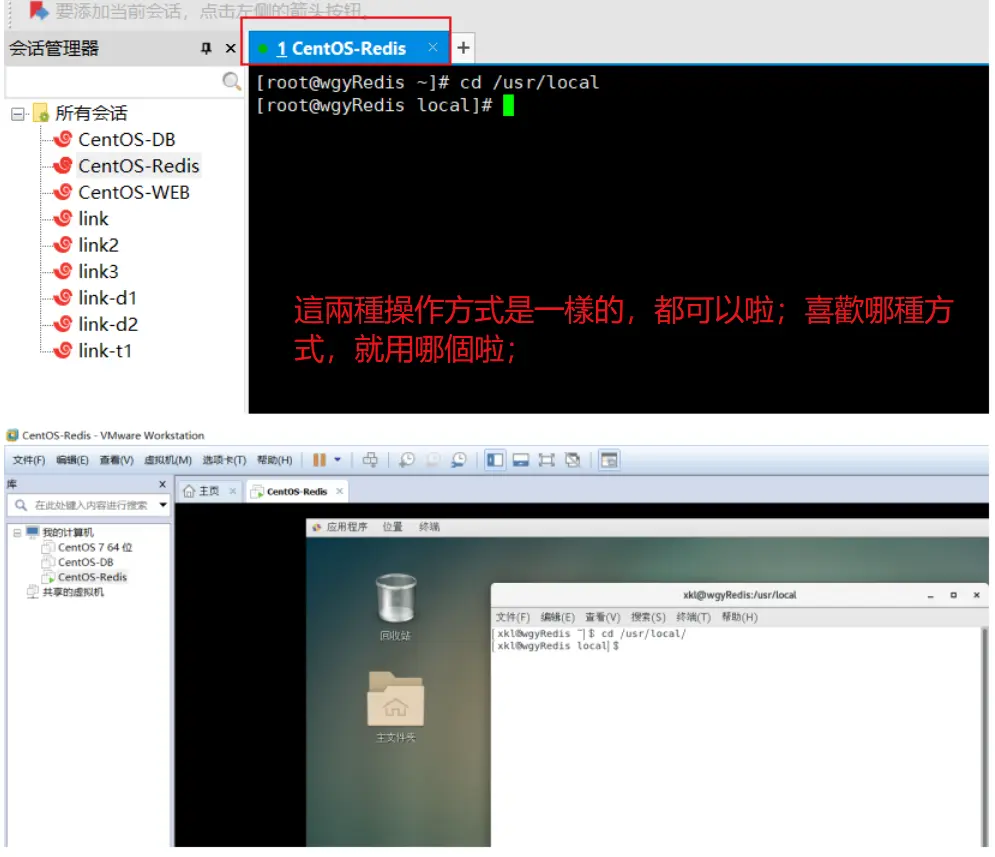The image size is (995, 857).
Task: Pause the virtual machine with orange button
Action: pyautogui.click(x=319, y=460)
